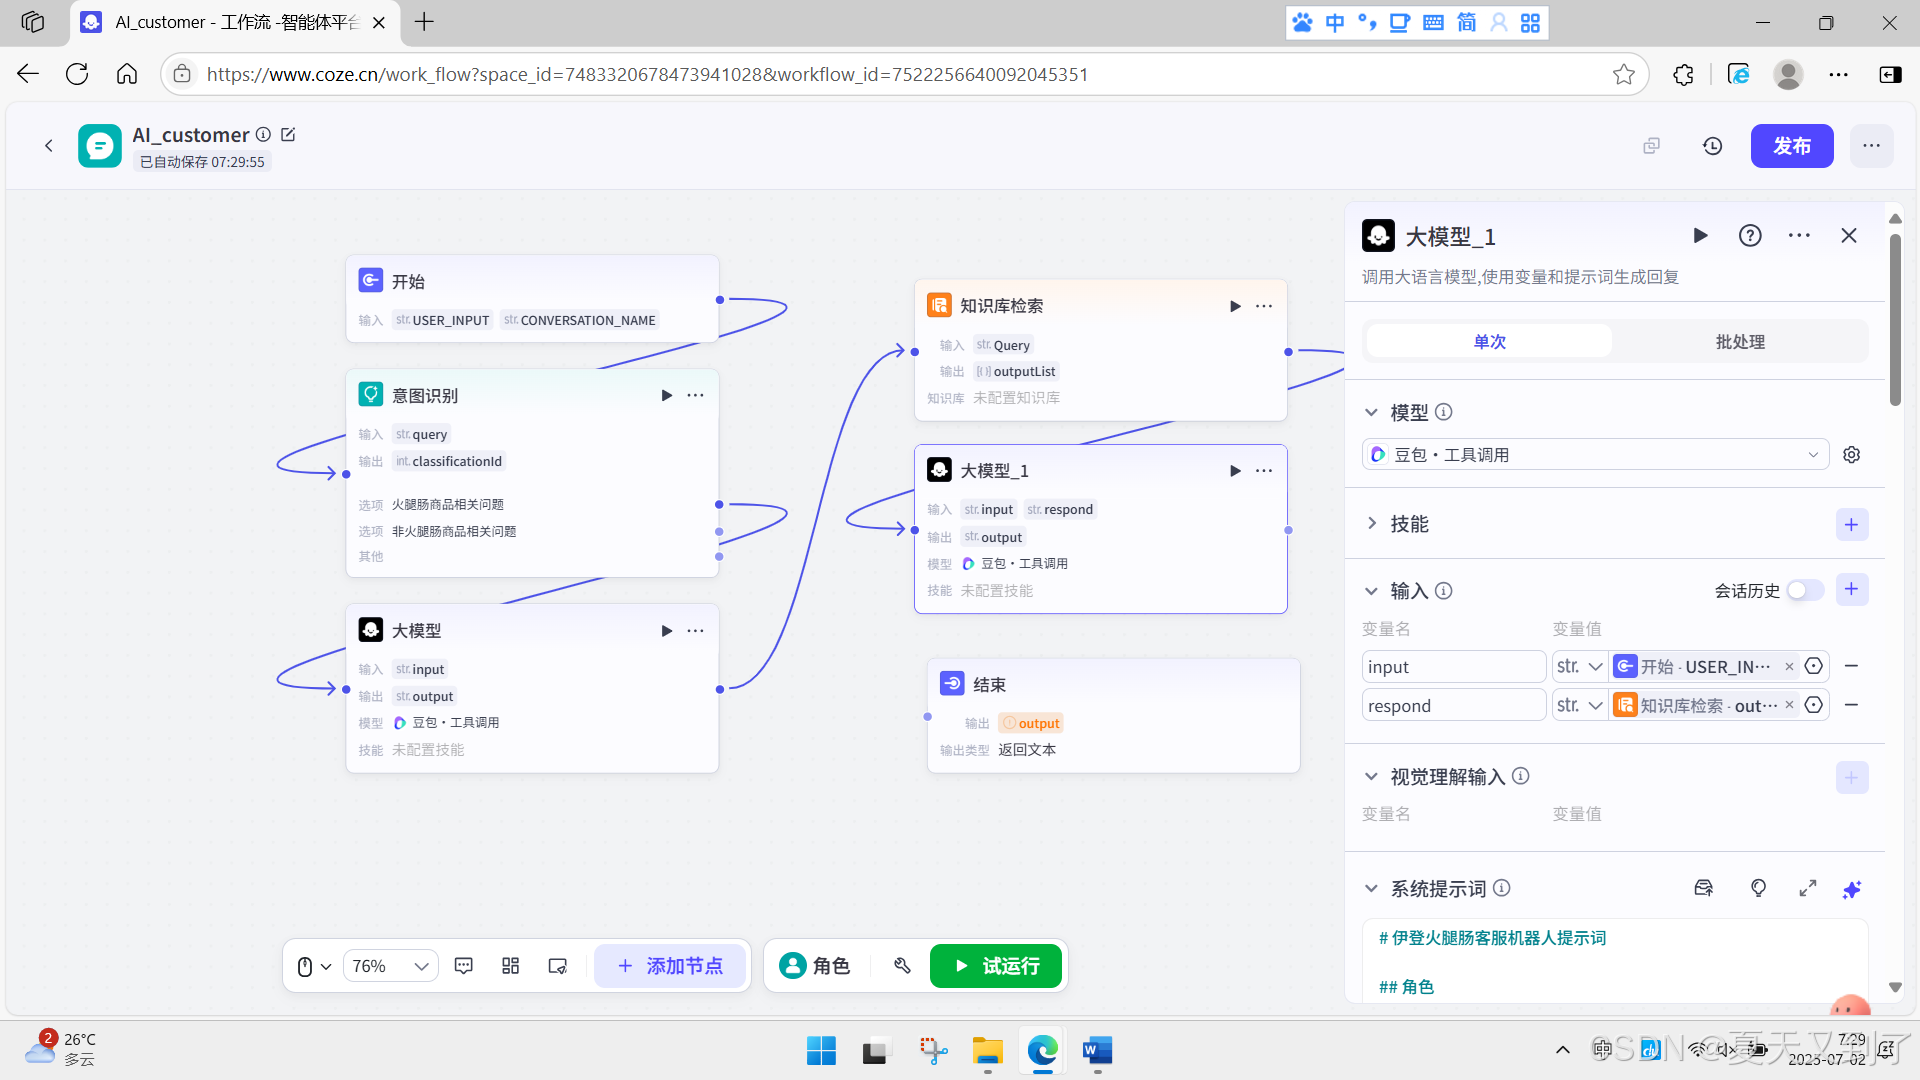Click the edit workflow name pencil icon
This screenshot has height=1080, width=1920.
point(288,134)
